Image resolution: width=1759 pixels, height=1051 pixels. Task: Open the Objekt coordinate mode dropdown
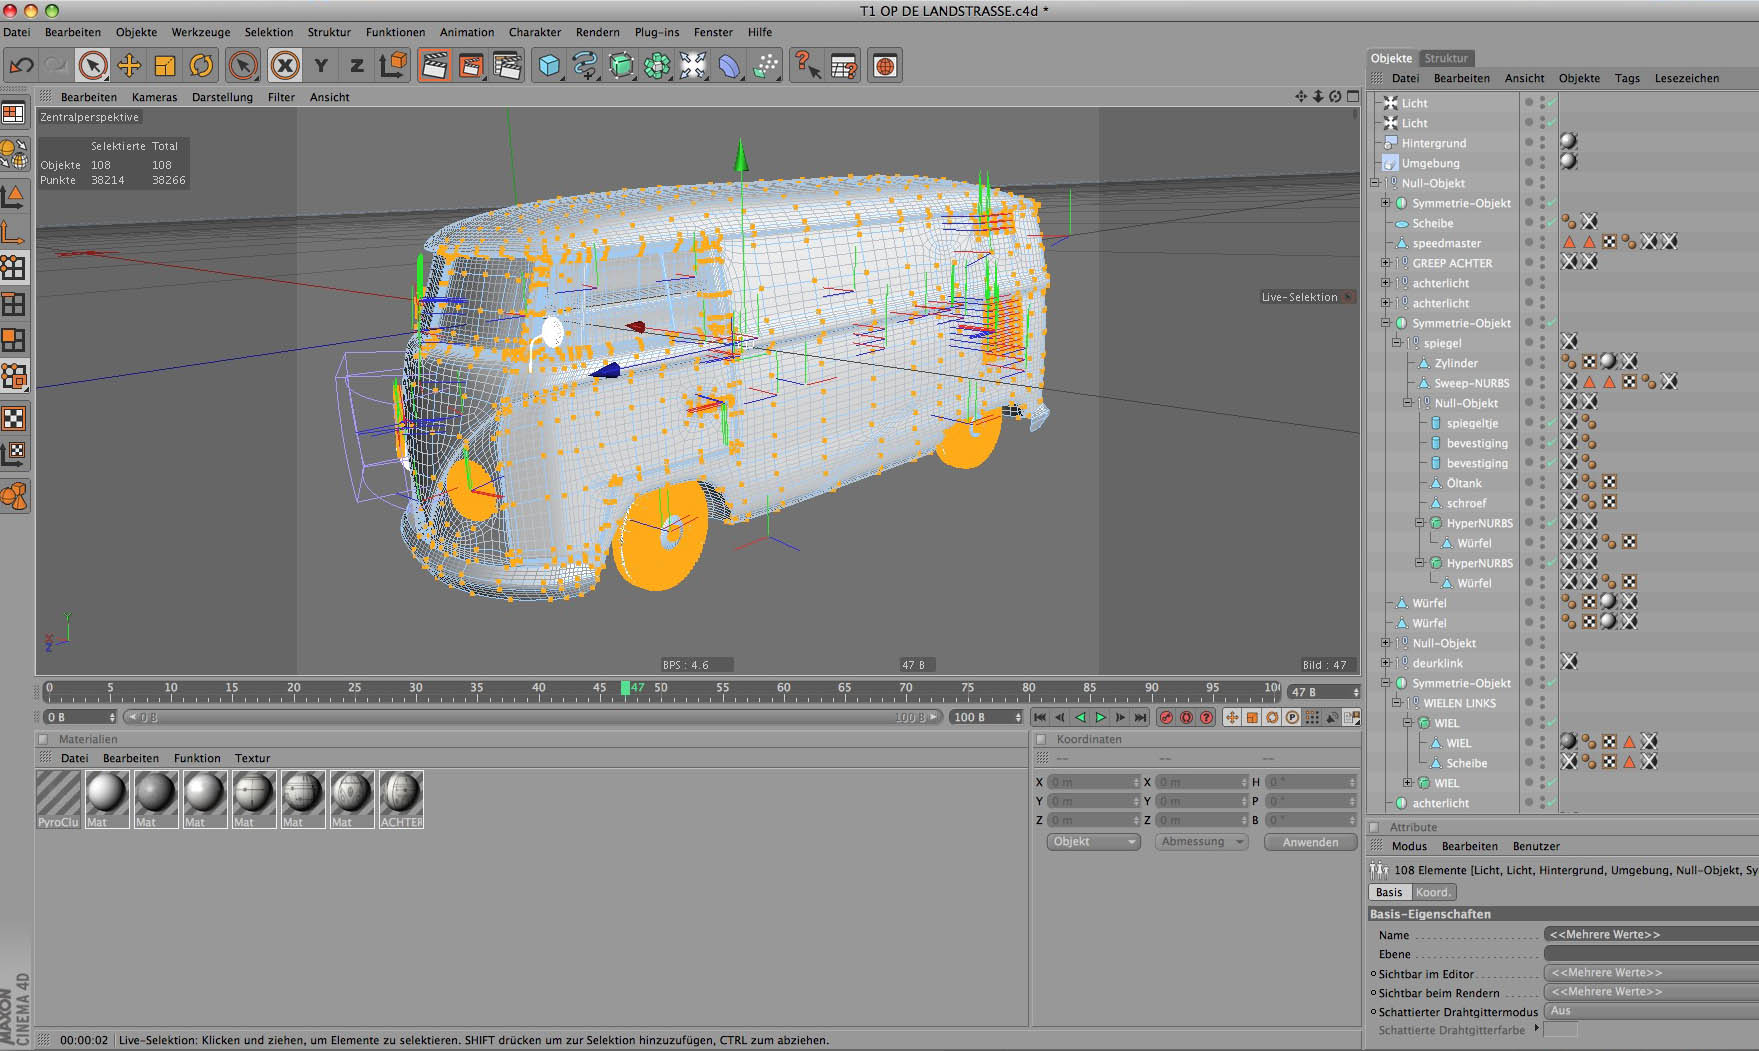point(1093,842)
